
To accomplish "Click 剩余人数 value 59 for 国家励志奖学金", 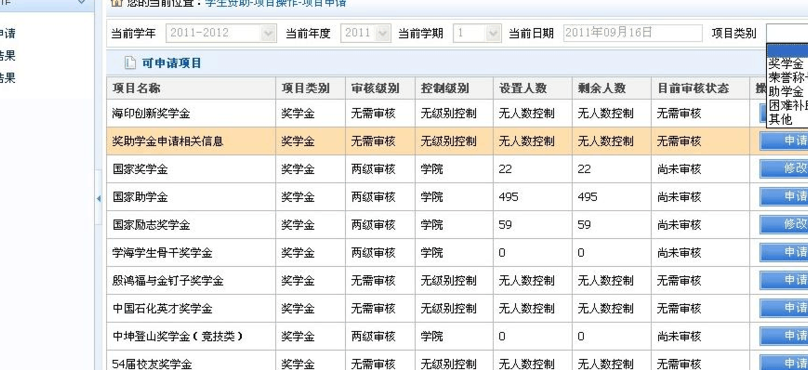I will click(584, 225).
